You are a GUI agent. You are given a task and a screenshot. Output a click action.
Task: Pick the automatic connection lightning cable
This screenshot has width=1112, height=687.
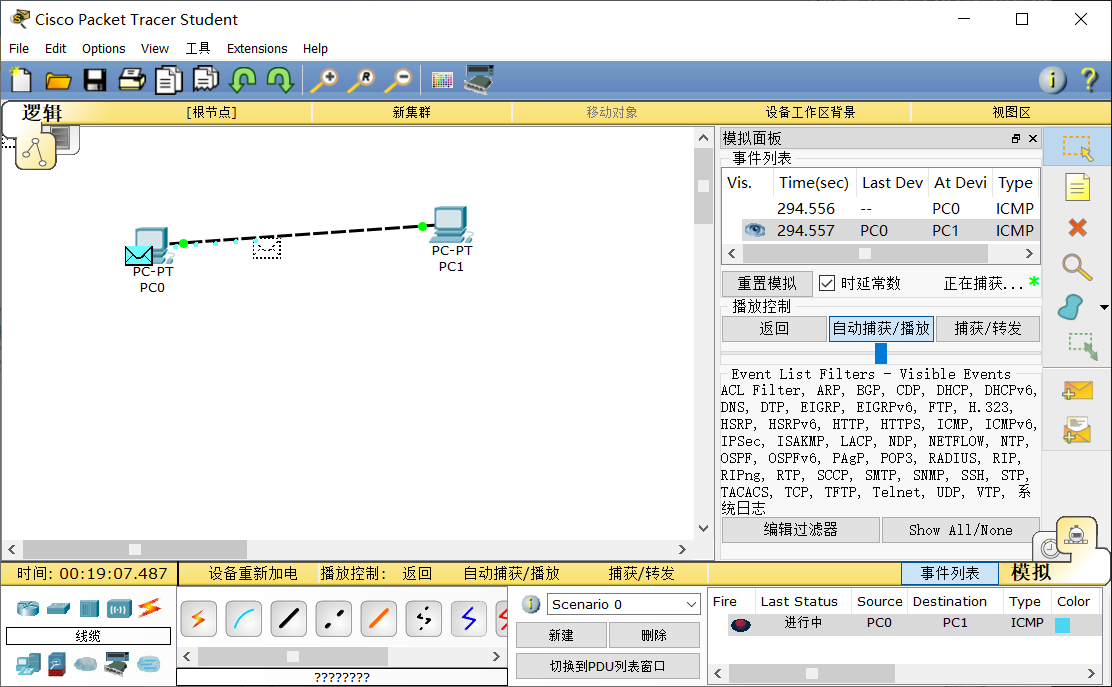pos(199,619)
